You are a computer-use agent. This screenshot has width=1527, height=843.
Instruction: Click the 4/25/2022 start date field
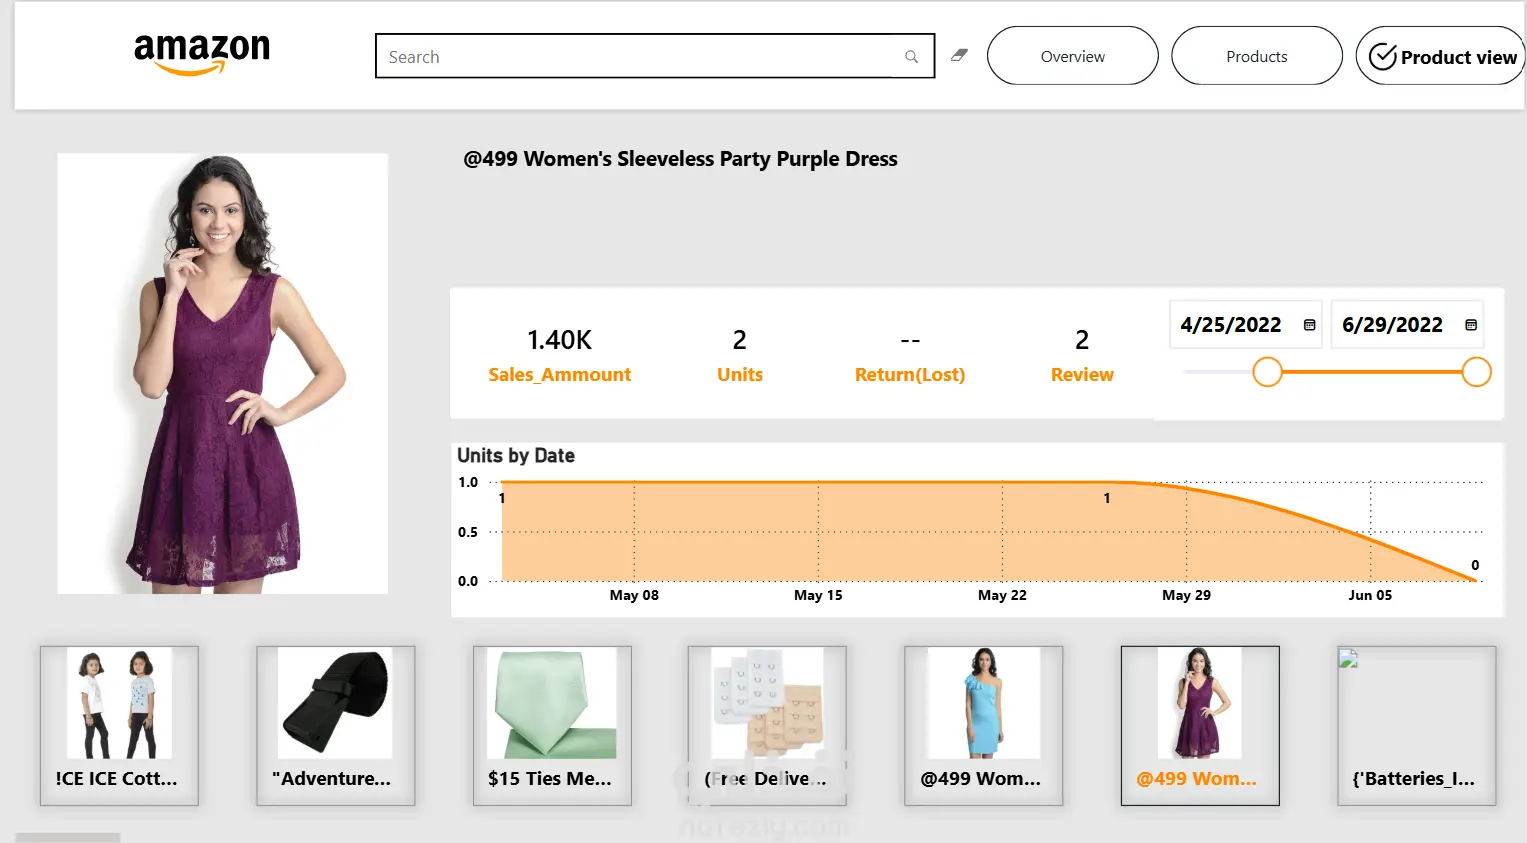(1245, 325)
